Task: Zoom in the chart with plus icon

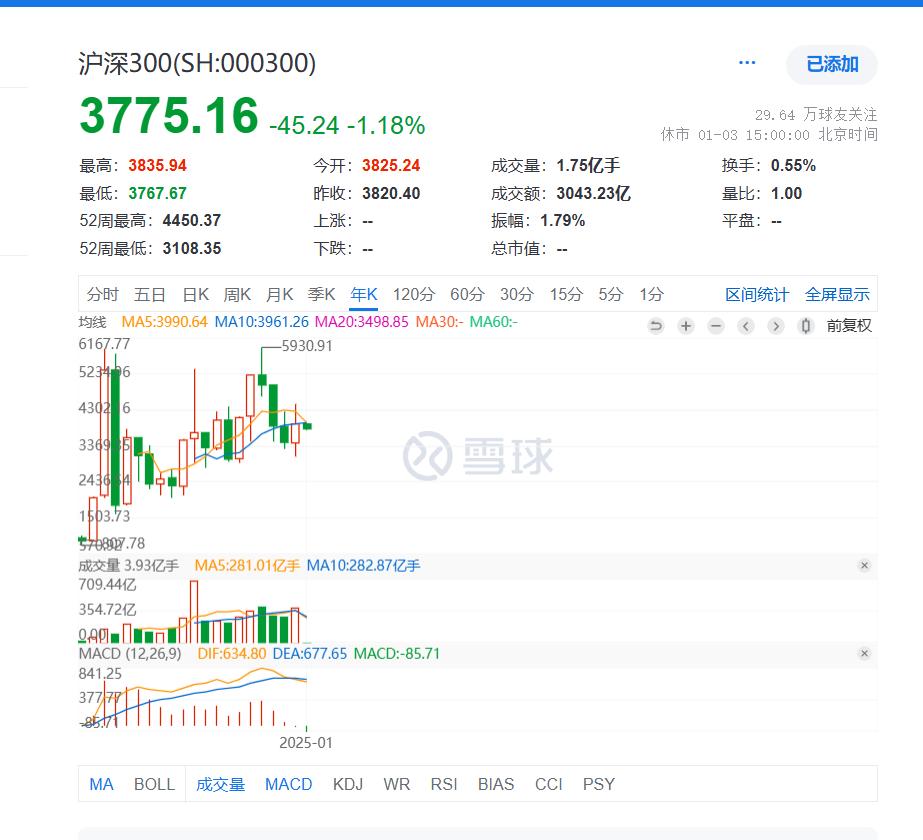Action: [686, 326]
